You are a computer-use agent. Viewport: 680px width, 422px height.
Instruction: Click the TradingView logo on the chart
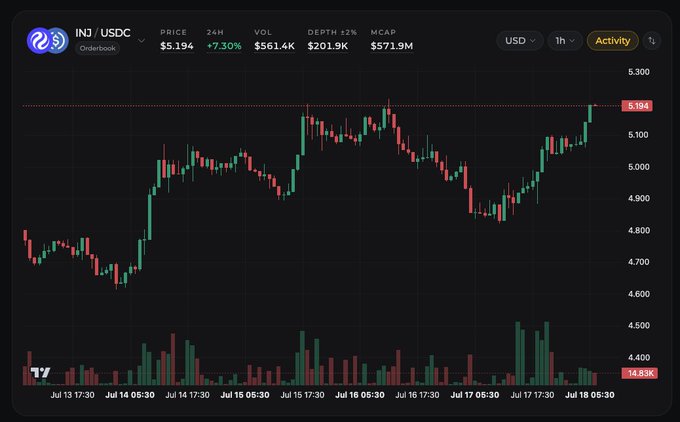[40, 373]
